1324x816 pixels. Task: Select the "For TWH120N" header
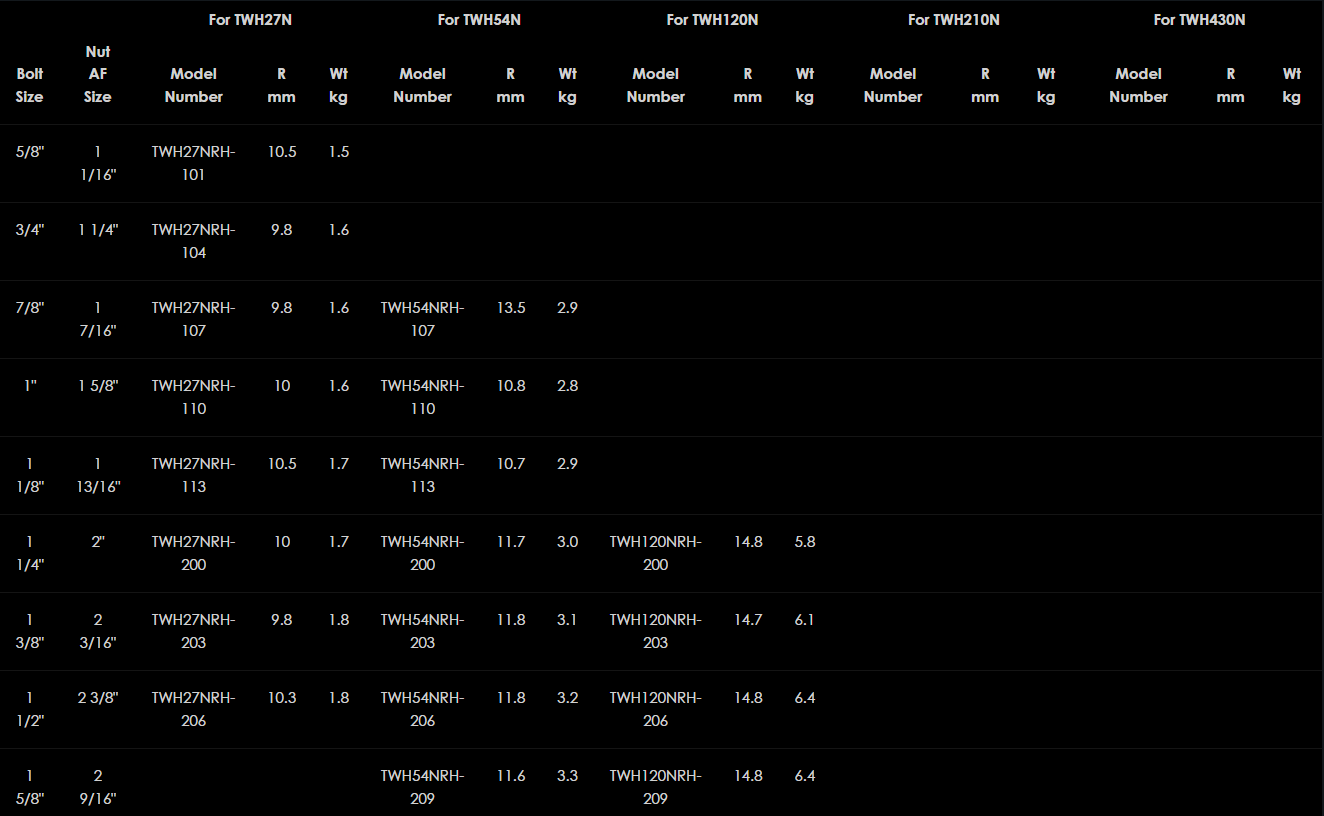(712, 20)
